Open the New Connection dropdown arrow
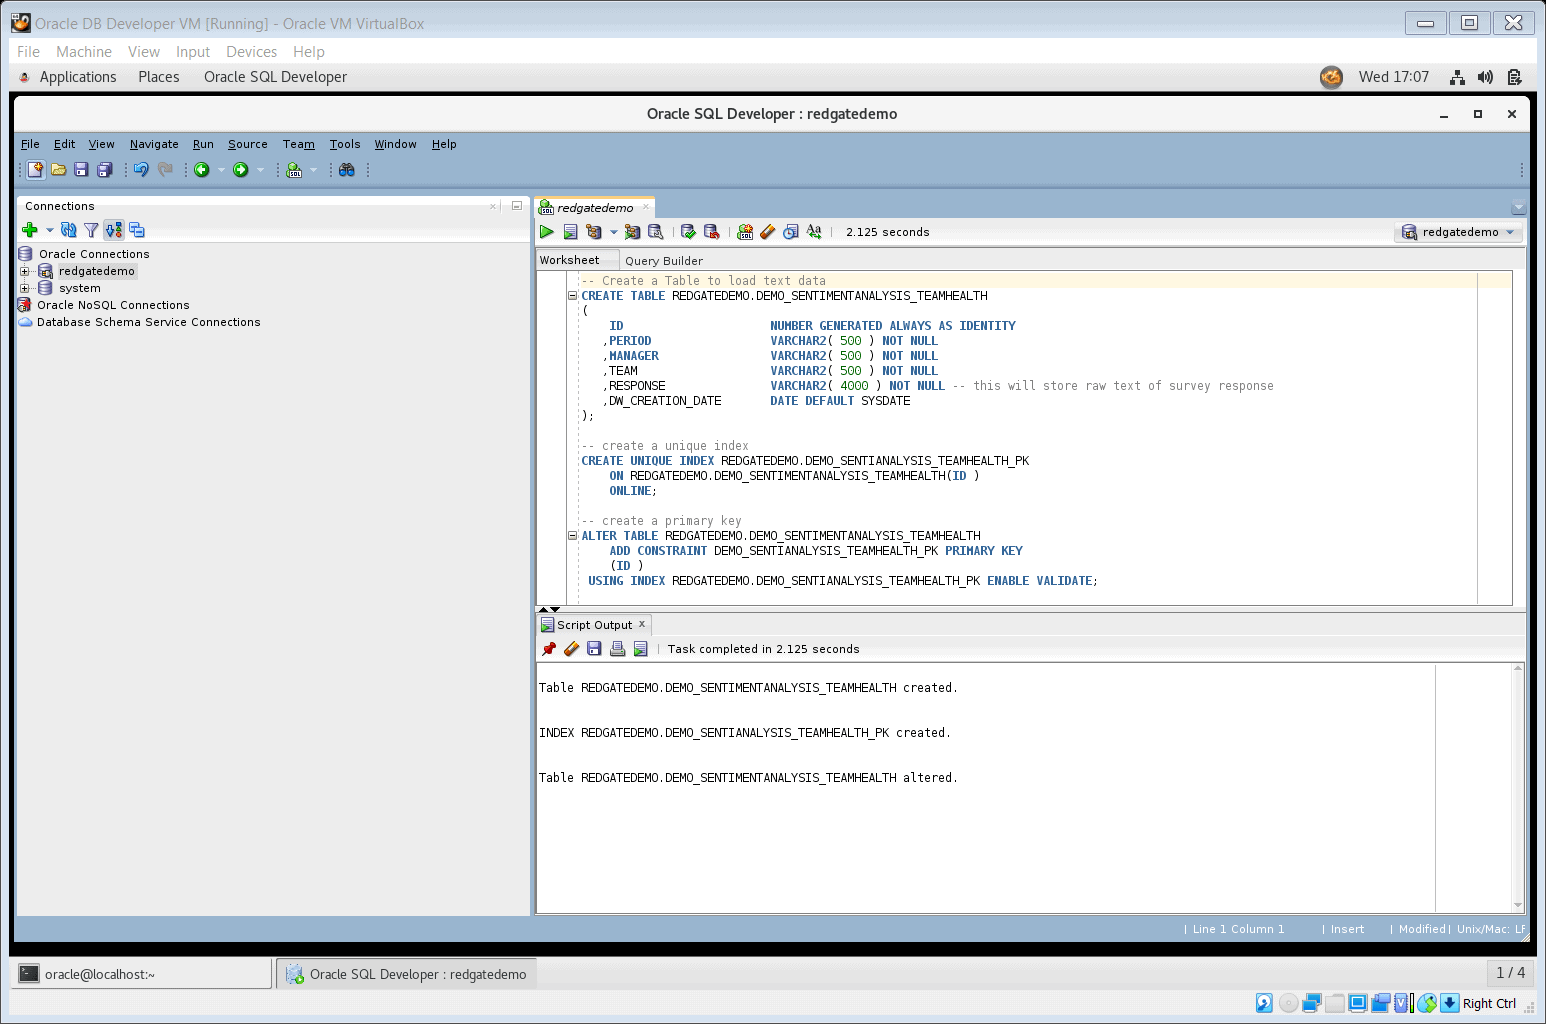This screenshot has height=1024, width=1546. (50, 230)
